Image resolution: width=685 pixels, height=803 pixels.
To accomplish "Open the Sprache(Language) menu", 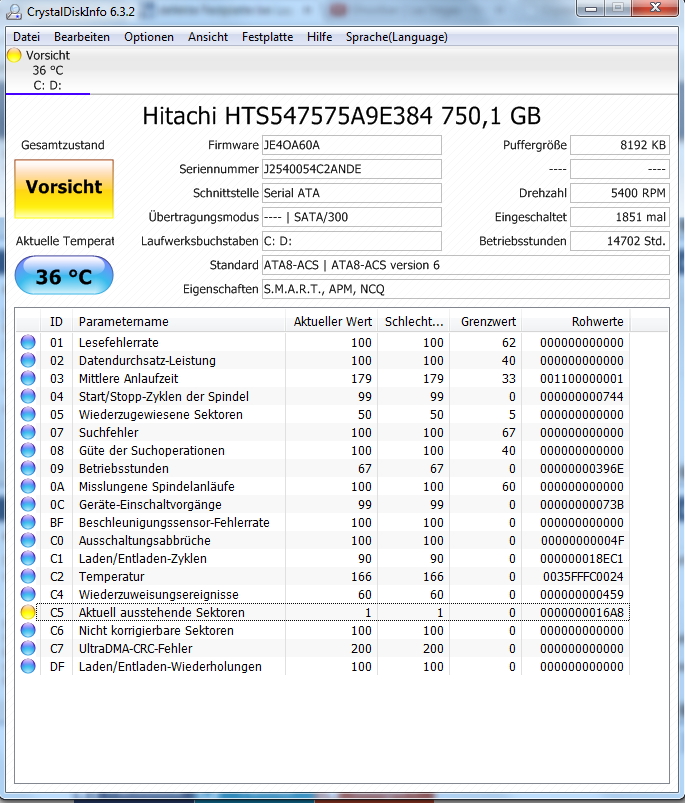I will (x=397, y=37).
